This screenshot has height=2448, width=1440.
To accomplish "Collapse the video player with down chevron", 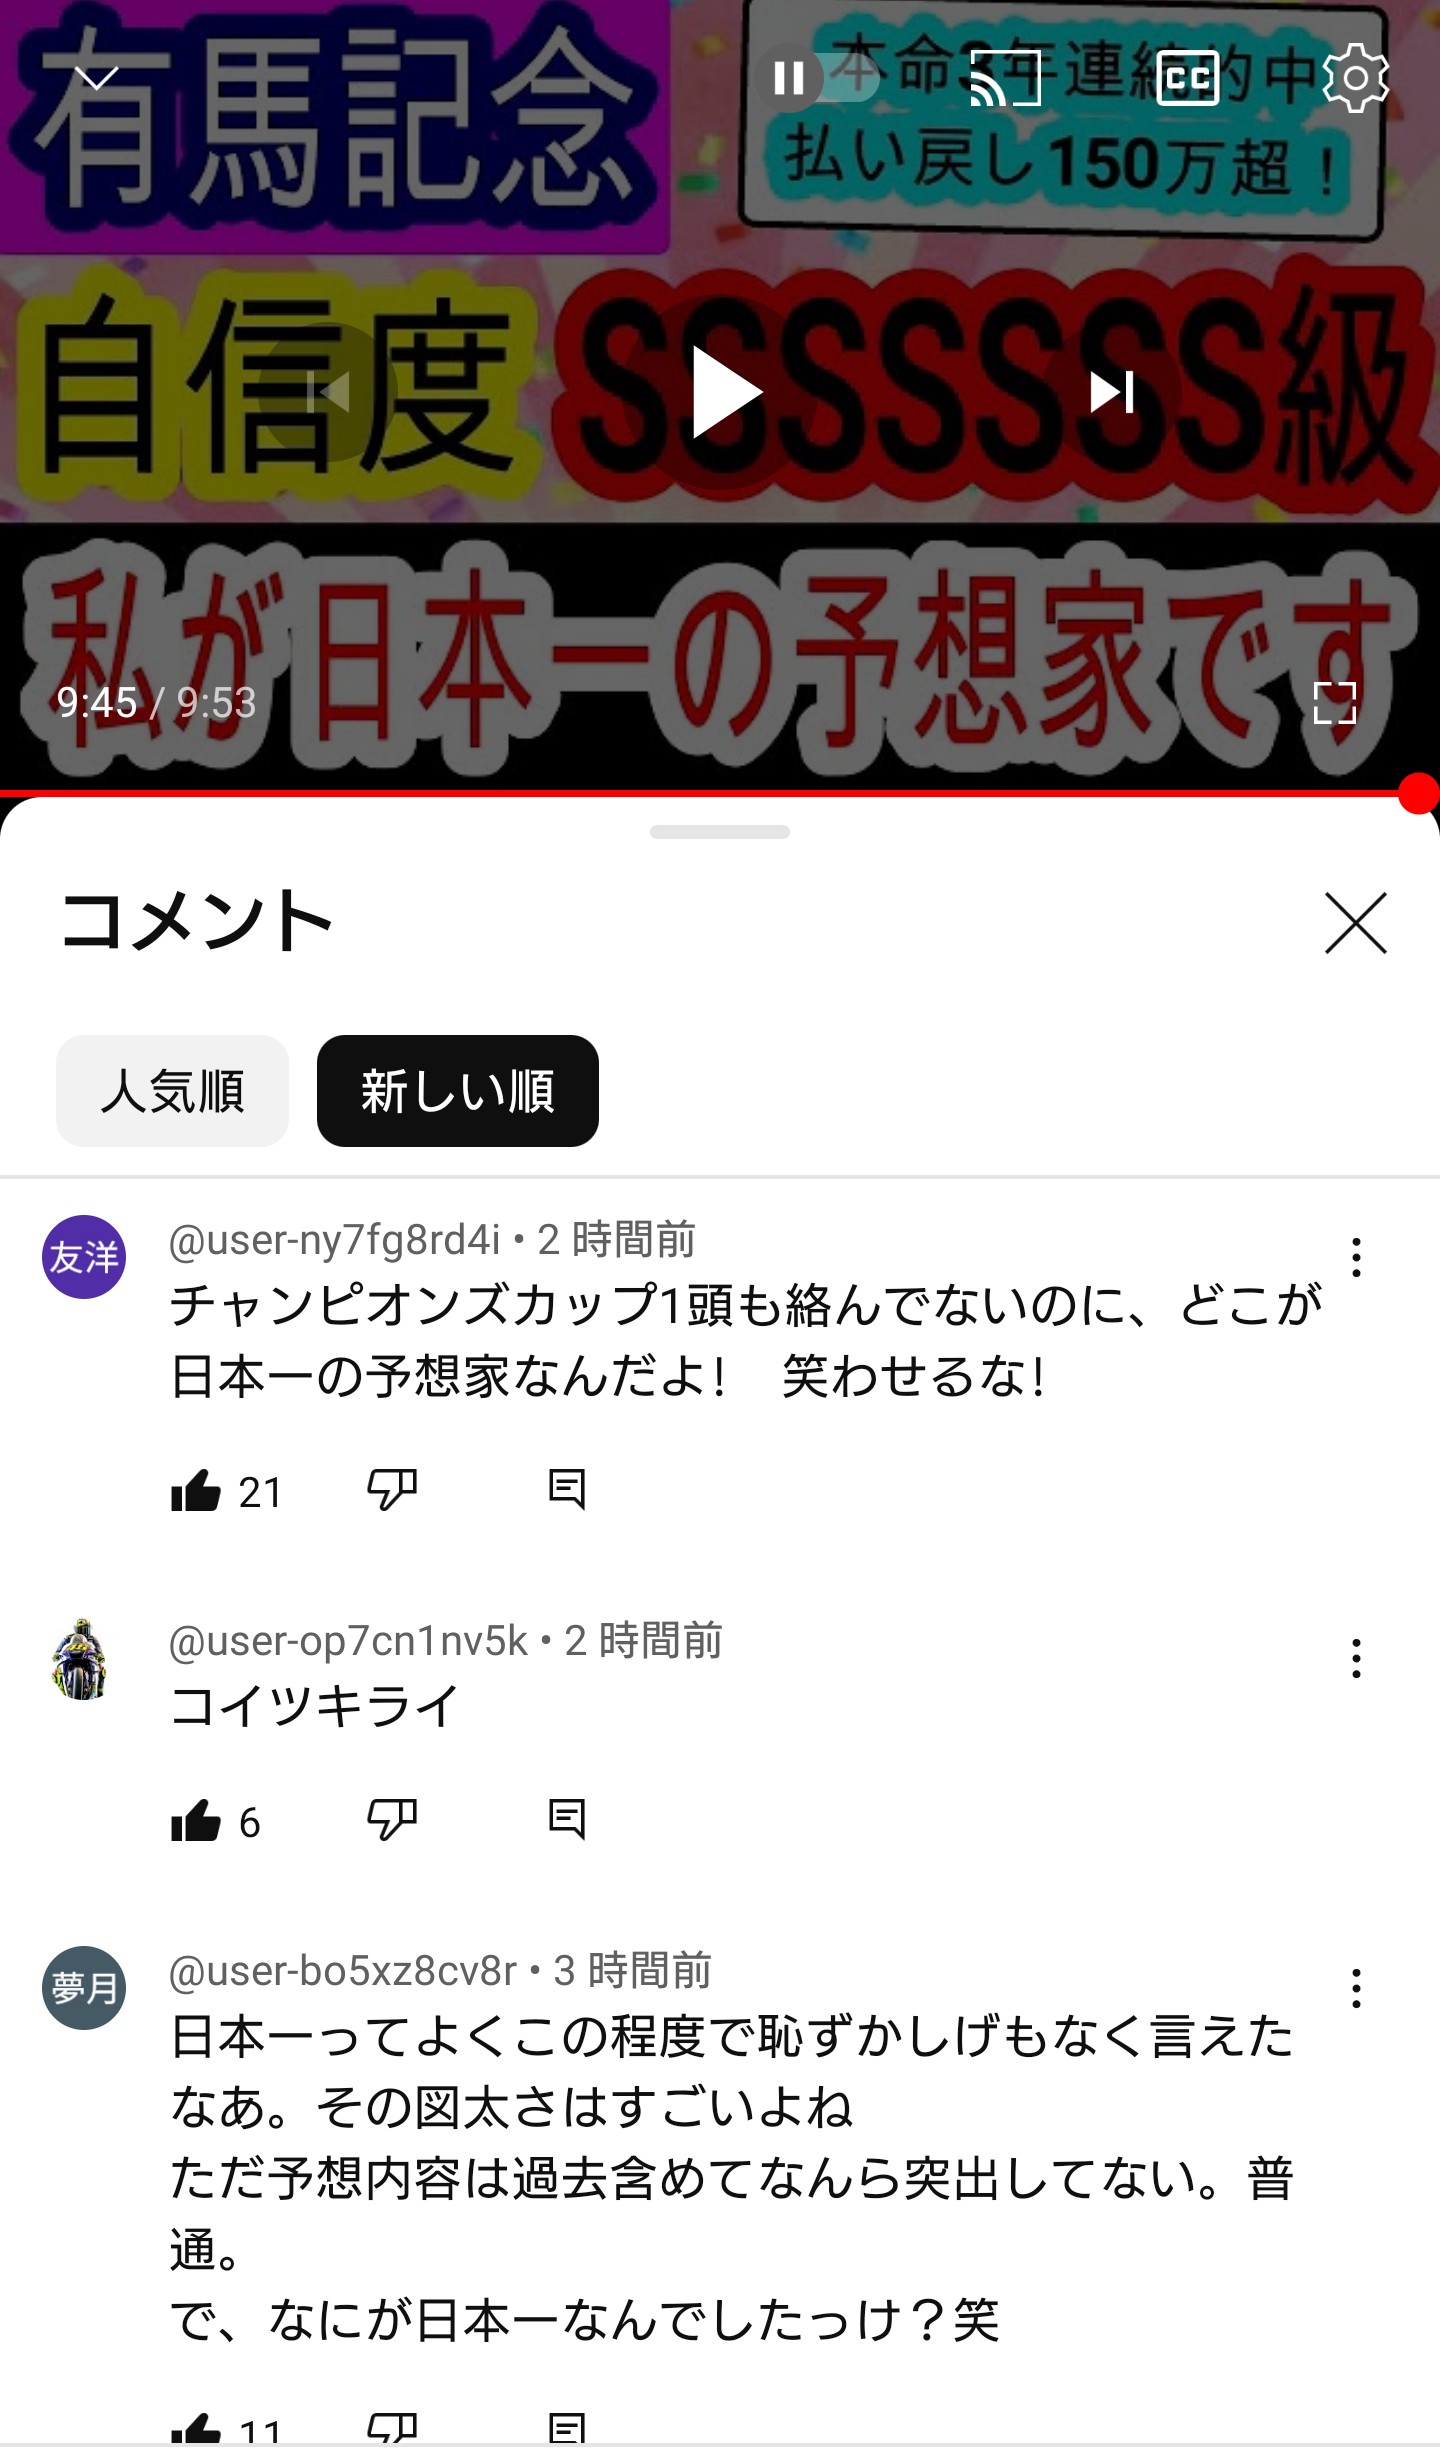I will click(97, 77).
